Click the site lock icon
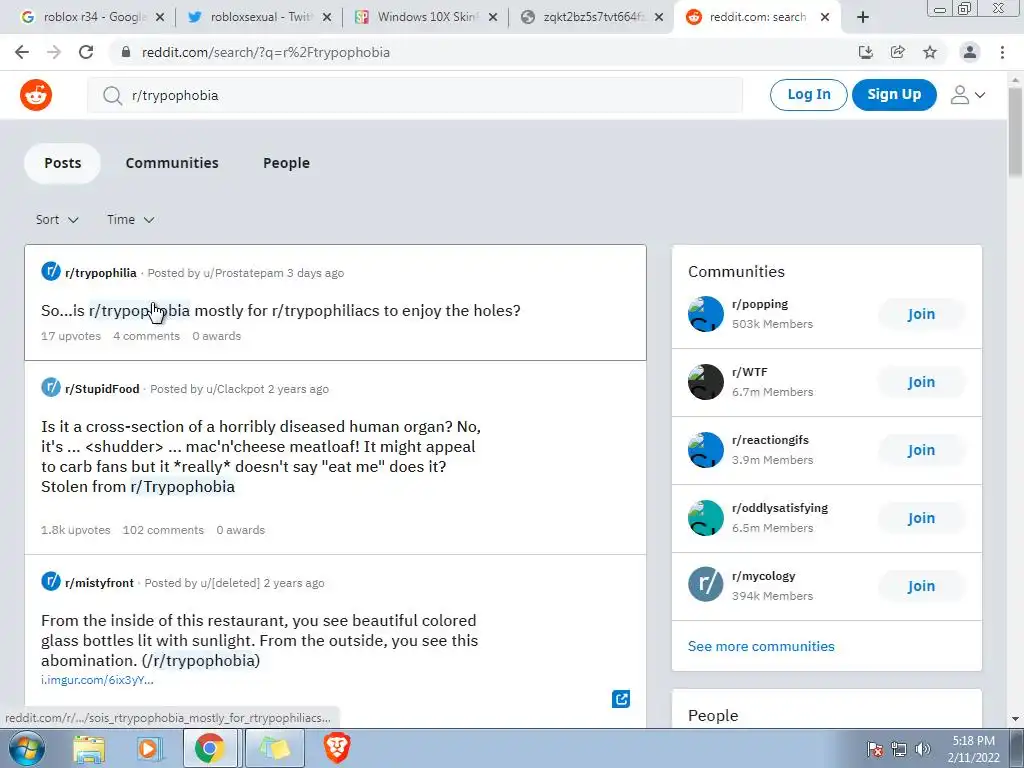1024x768 pixels. pos(126,52)
